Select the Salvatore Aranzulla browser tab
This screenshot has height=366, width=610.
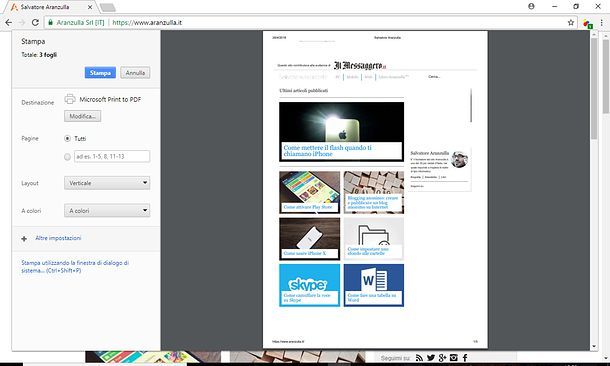point(52,7)
